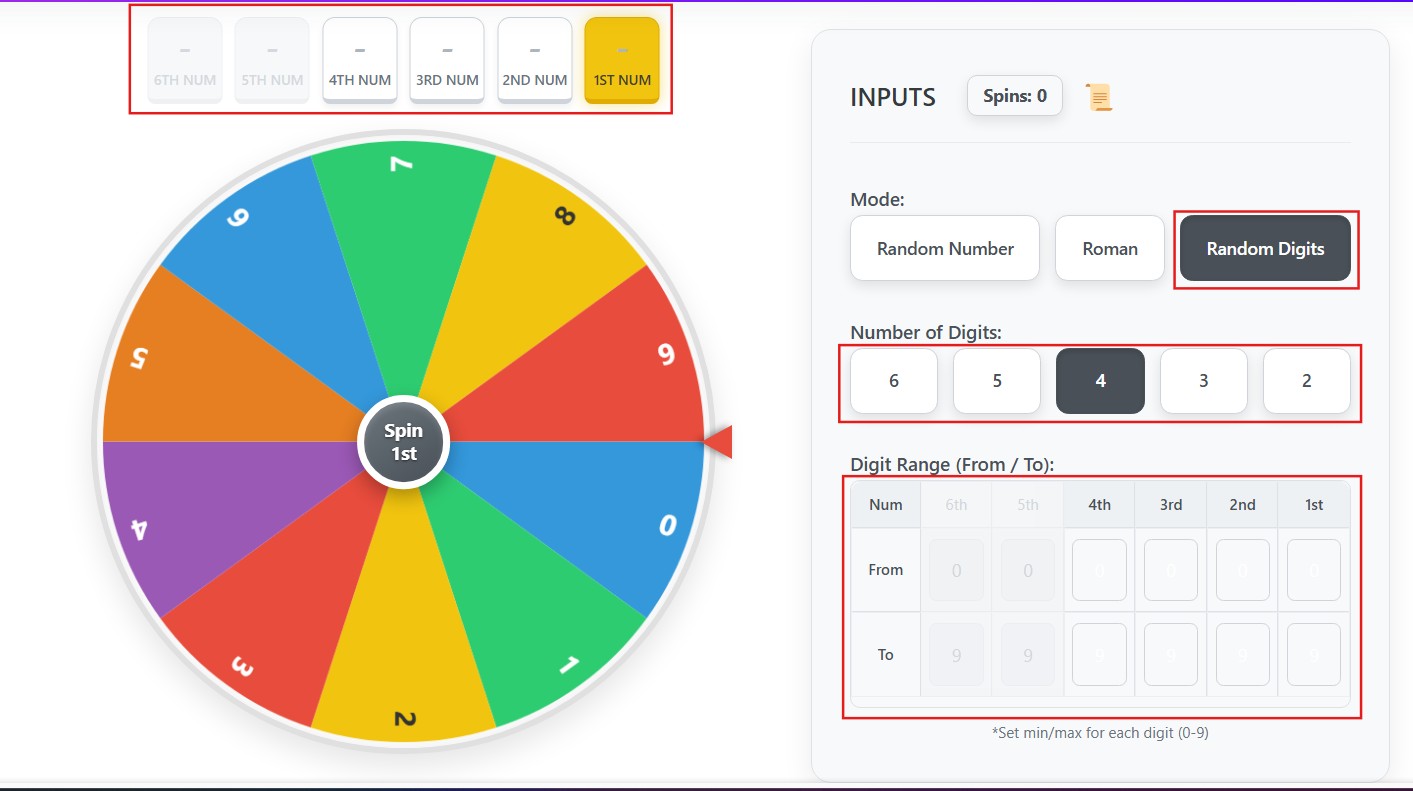Edit the From field for 4th digit
Viewport: 1413px width, 791px height.
click(1099, 570)
